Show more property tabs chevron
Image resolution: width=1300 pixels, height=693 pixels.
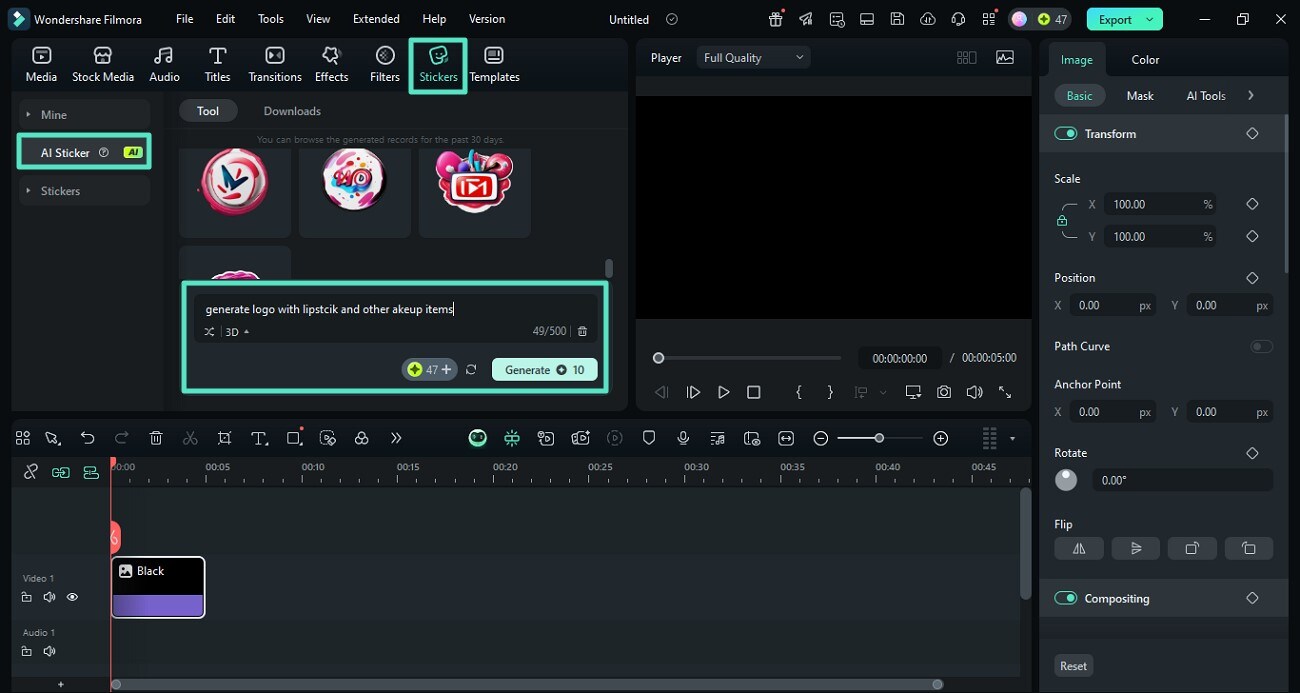point(1251,96)
